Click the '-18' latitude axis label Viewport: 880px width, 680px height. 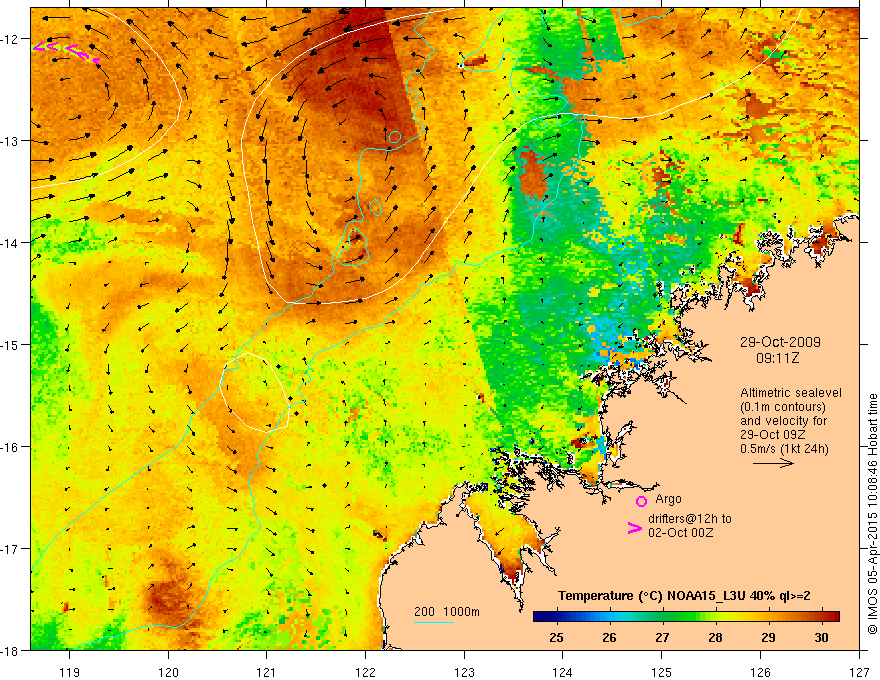[x=10, y=651]
